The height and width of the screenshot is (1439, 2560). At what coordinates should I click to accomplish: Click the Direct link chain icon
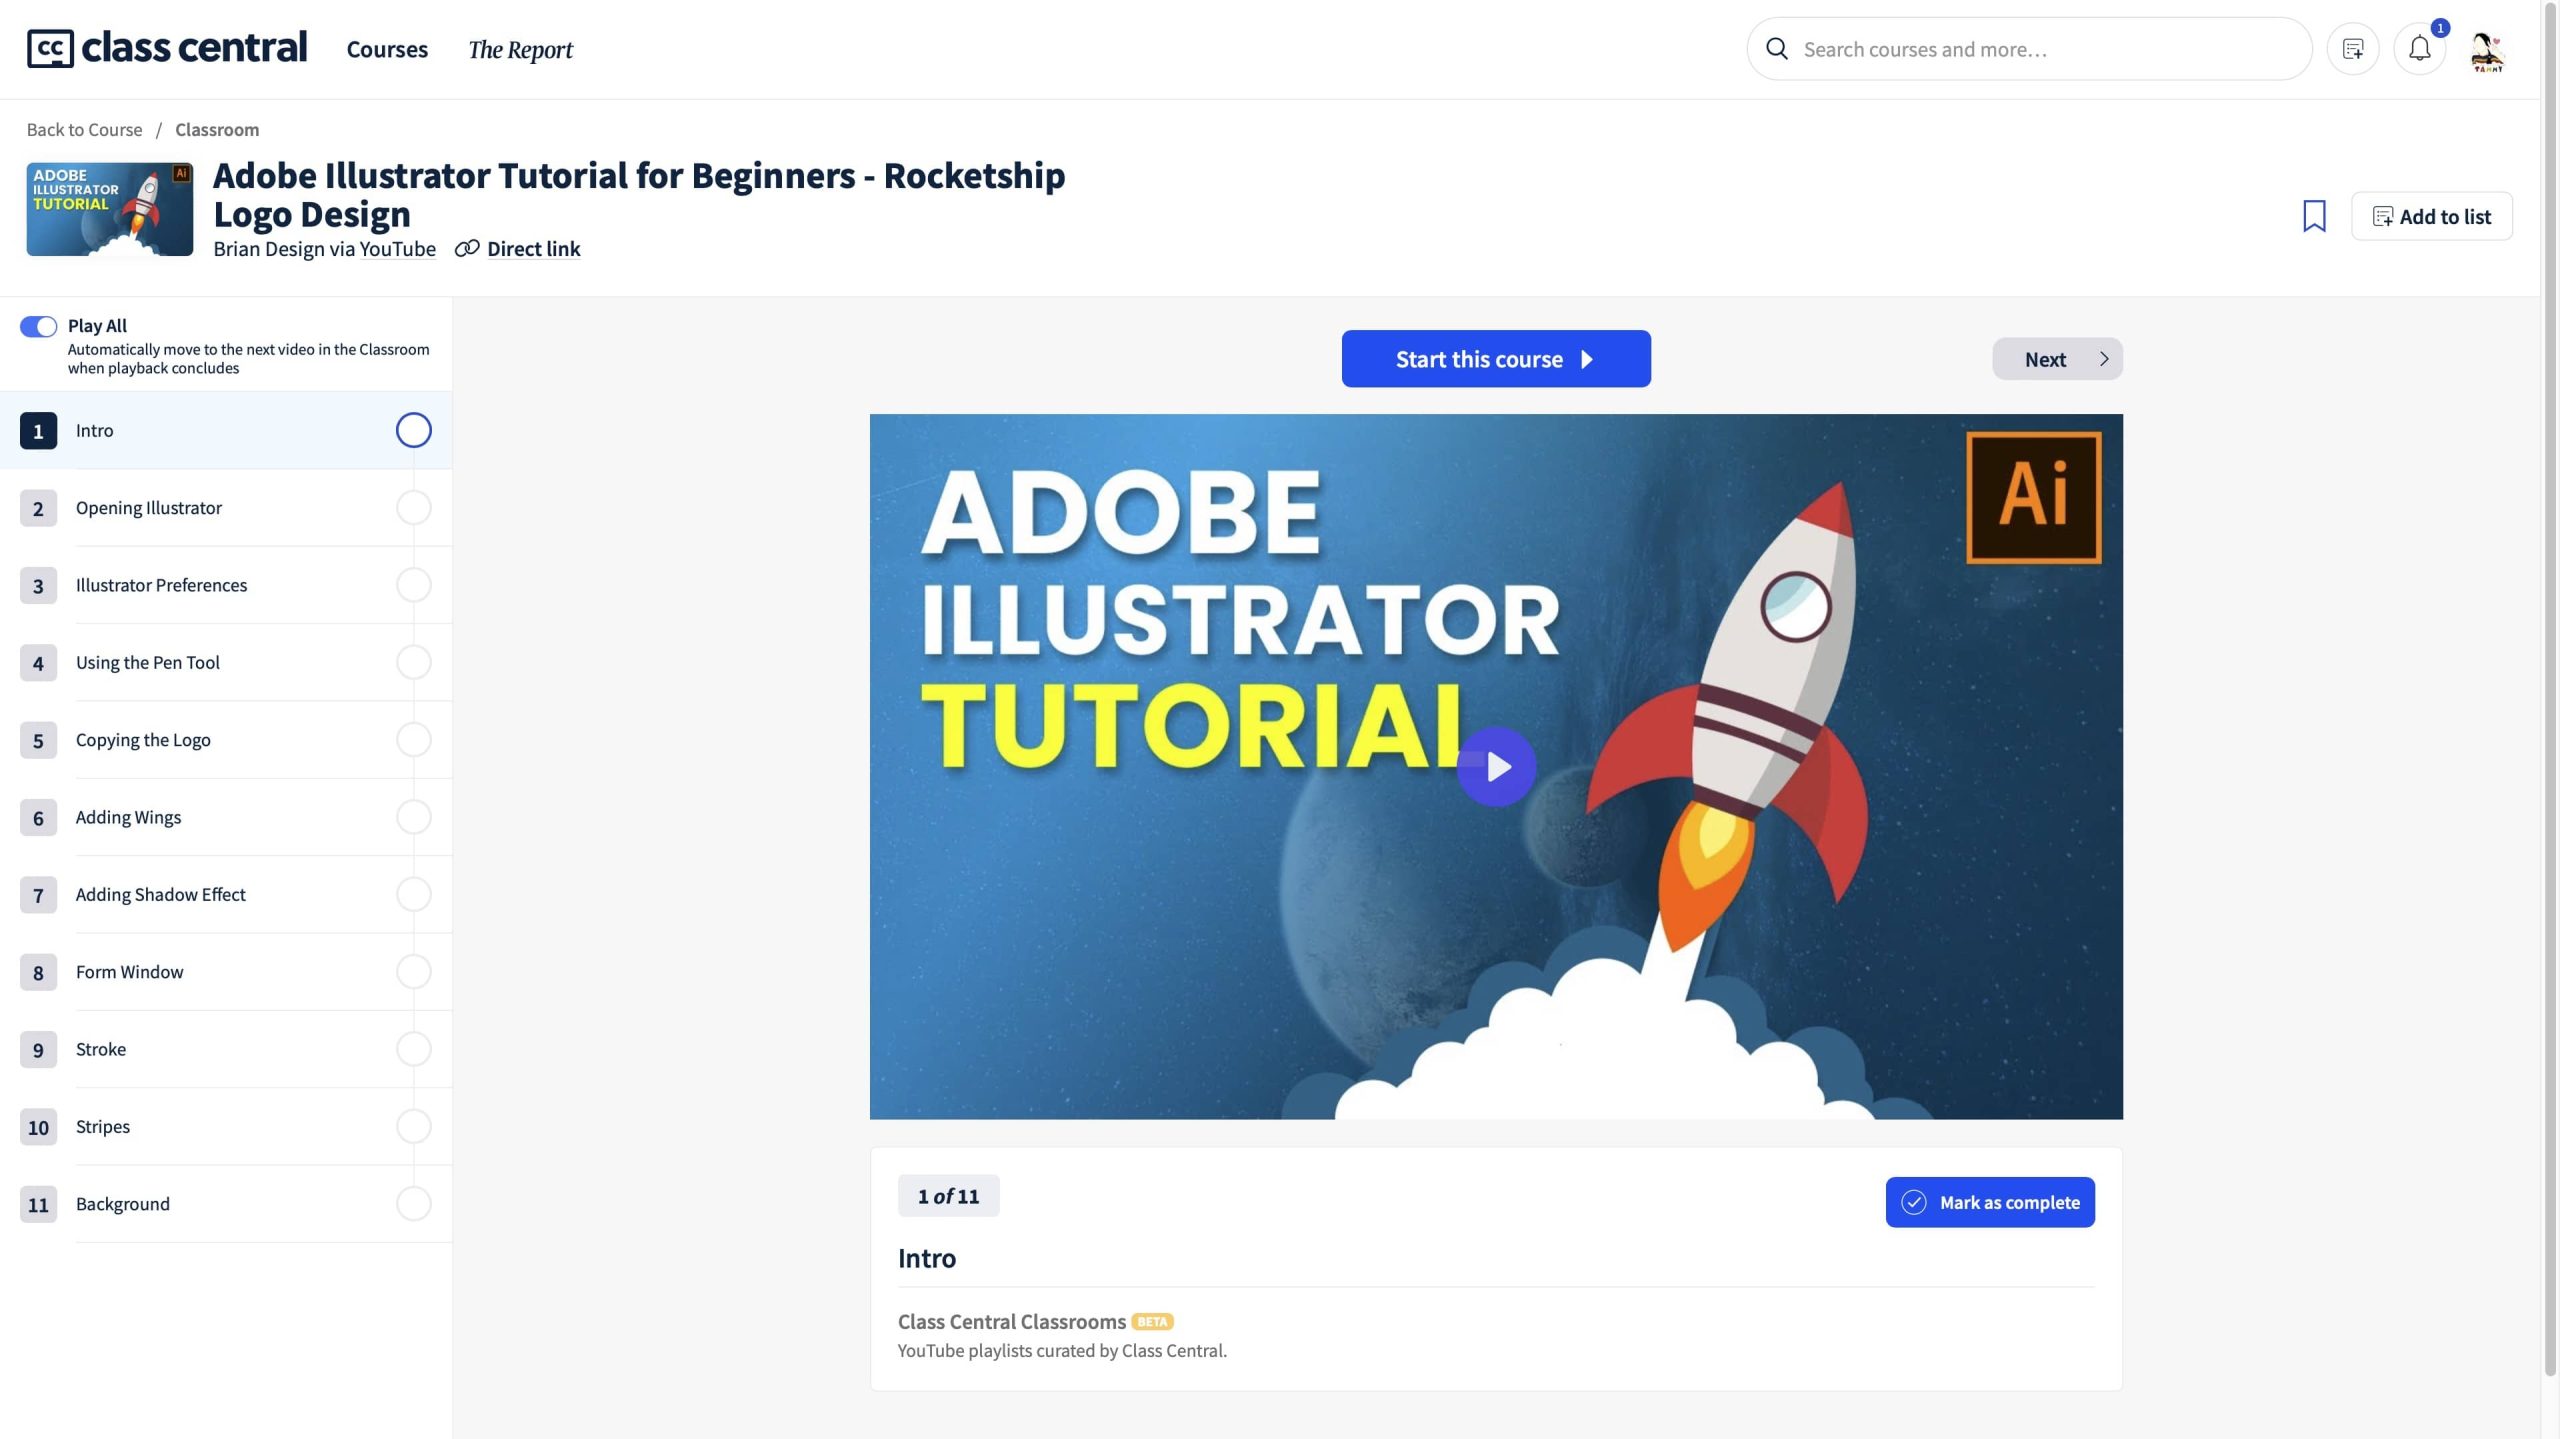467,249
